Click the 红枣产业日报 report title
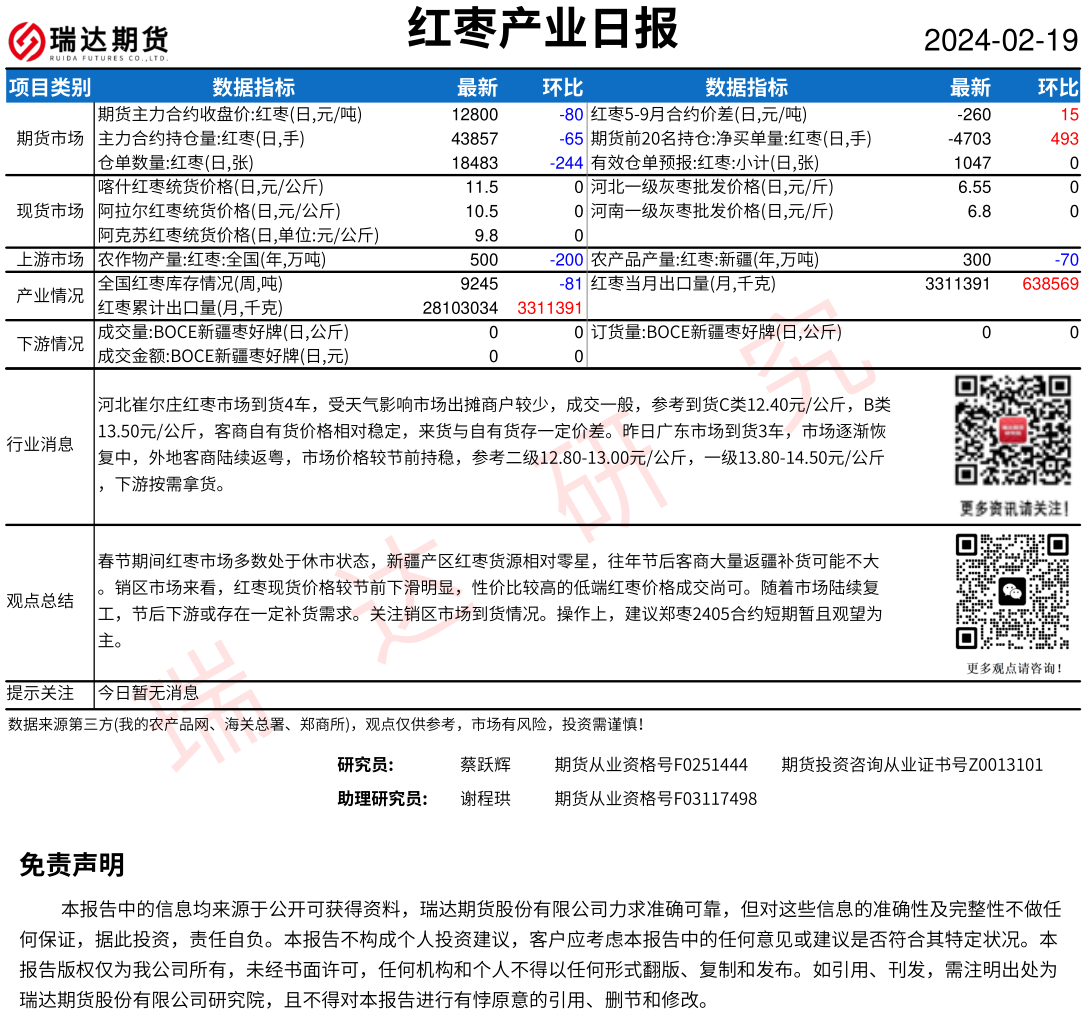Image resolution: width=1086 pixels, height=1013 pixels. coord(543,29)
